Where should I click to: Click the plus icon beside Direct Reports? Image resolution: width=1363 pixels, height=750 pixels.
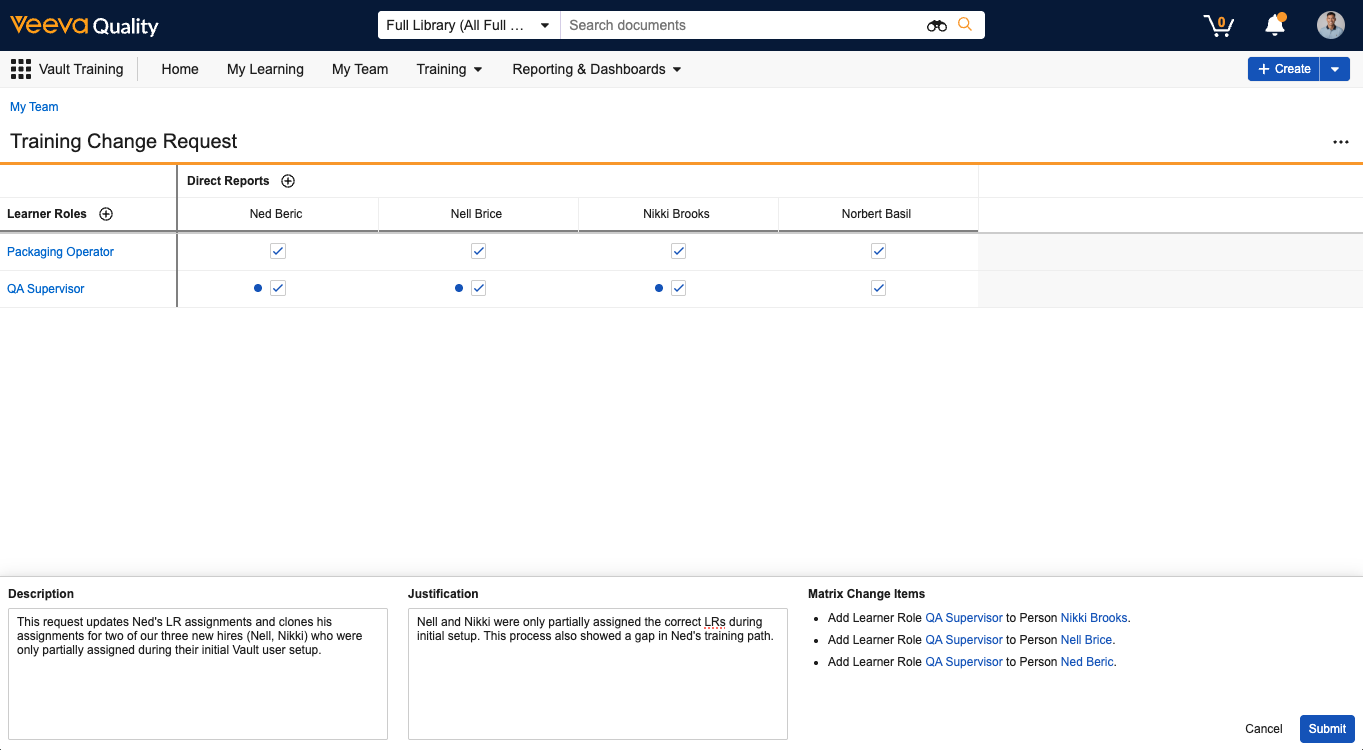[288, 181]
